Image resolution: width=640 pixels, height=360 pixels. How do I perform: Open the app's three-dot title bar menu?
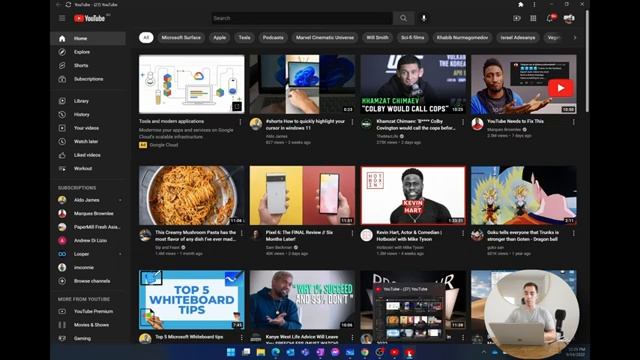pyautogui.click(x=534, y=4)
